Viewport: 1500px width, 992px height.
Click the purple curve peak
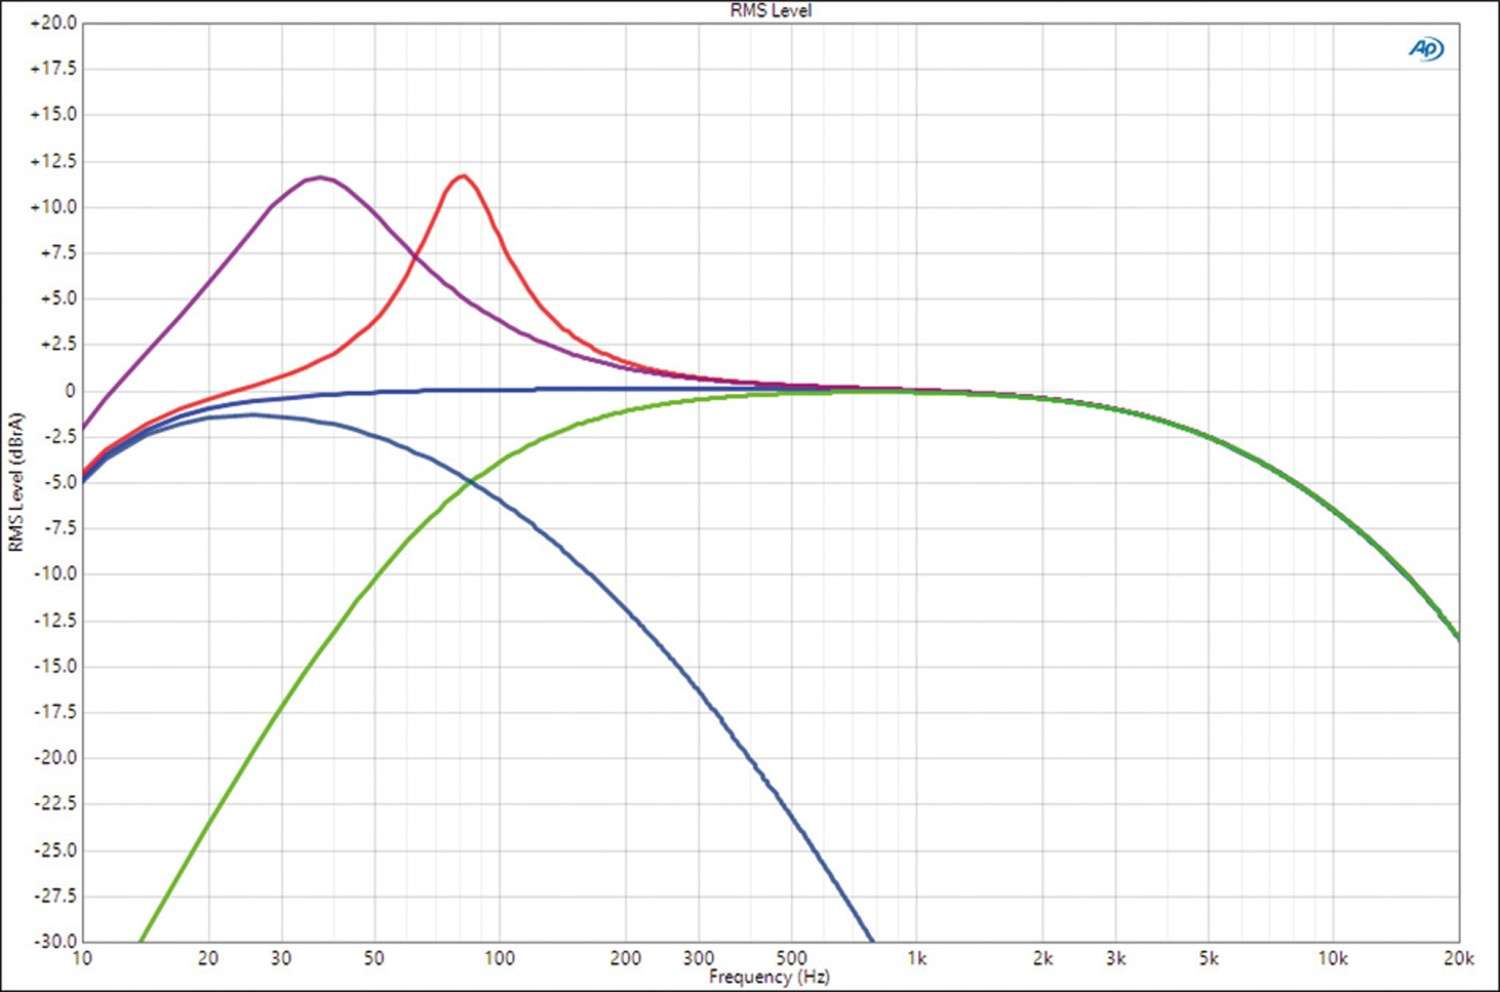click(320, 178)
